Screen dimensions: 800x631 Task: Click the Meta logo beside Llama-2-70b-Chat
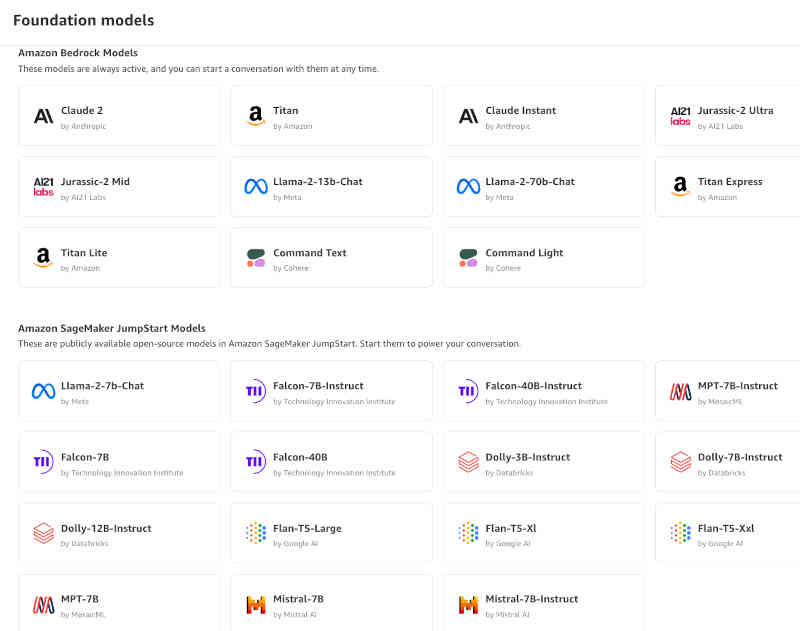click(468, 187)
